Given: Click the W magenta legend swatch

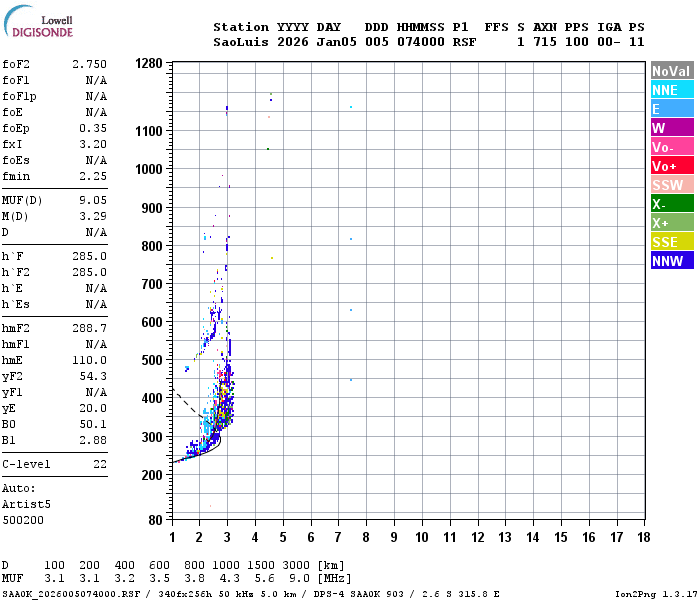Looking at the screenshot, I should [672, 128].
